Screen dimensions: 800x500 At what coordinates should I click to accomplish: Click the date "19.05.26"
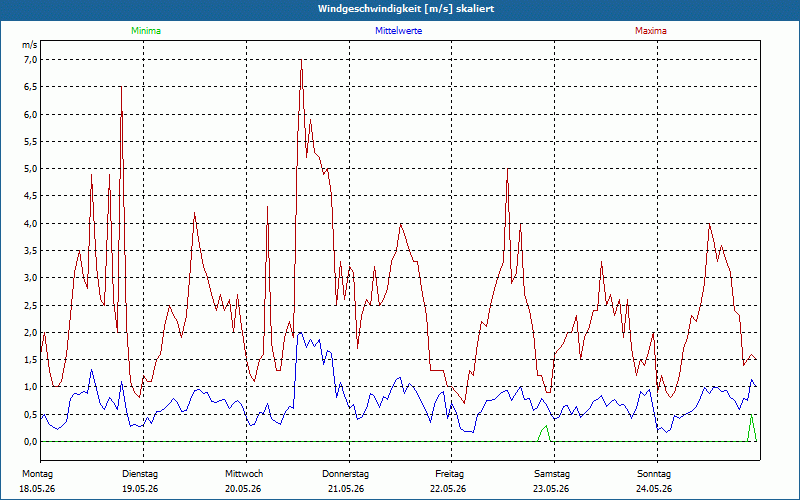pos(140,489)
